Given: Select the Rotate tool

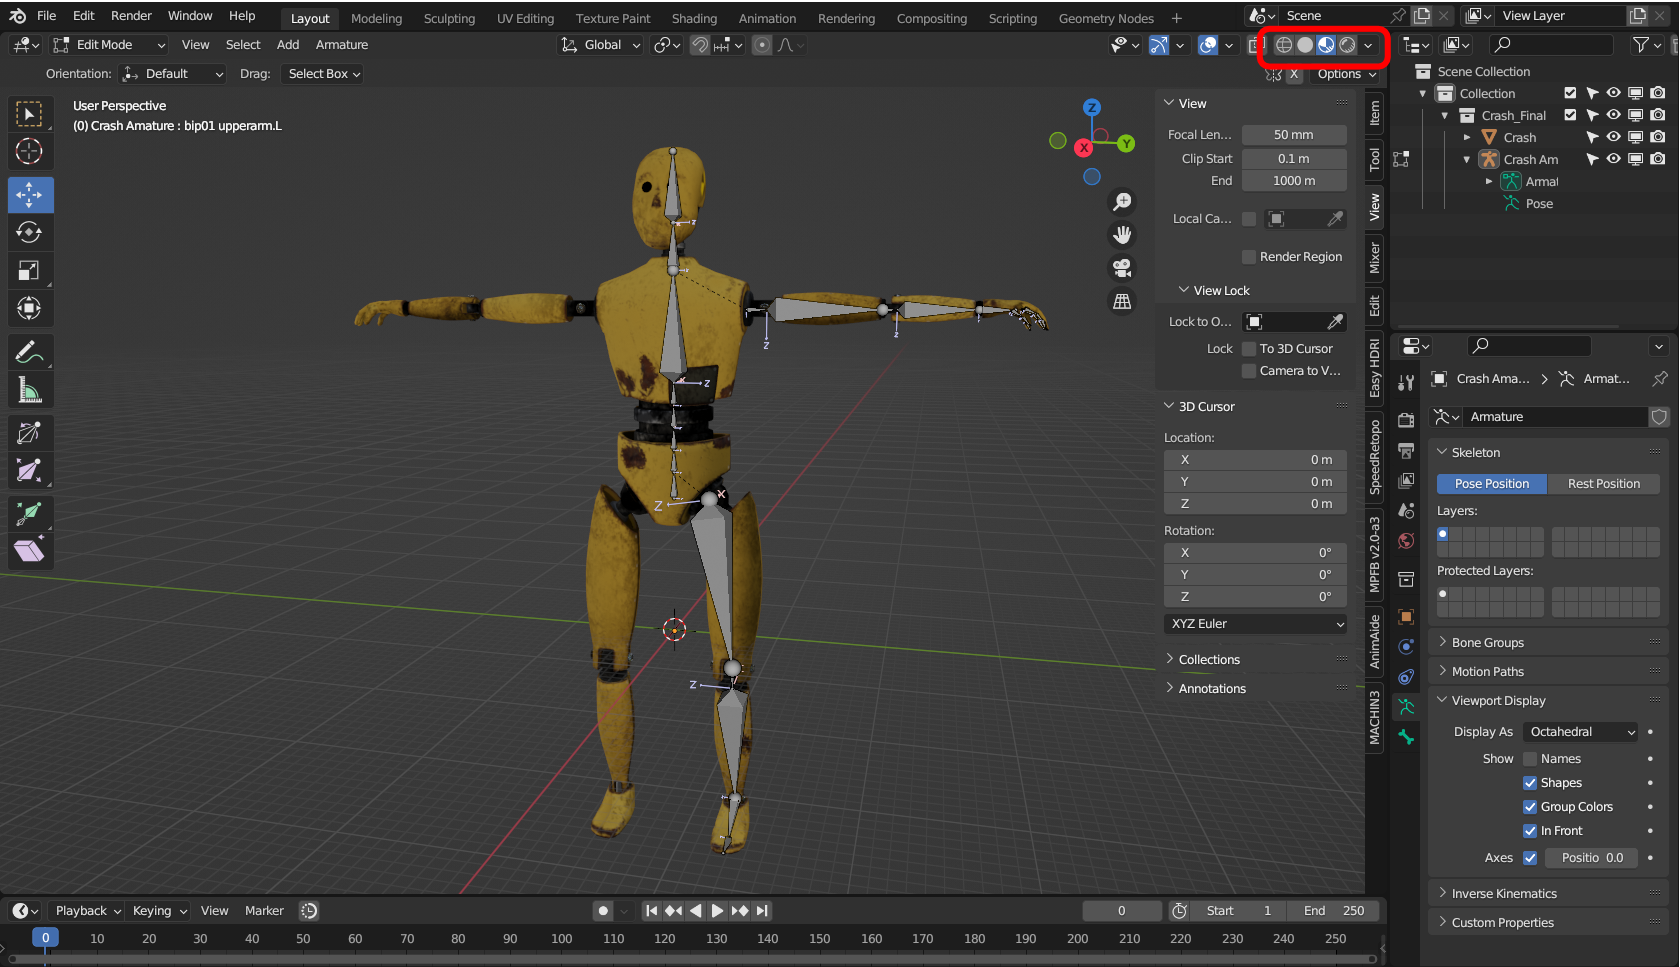Looking at the screenshot, I should coord(29,233).
